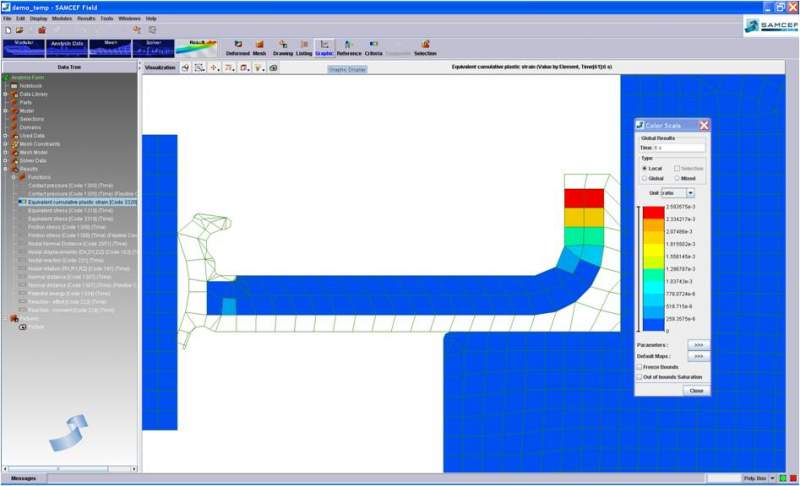This screenshot has height=486, width=800.
Task: Expand the Used Data tree node
Action: point(6,136)
